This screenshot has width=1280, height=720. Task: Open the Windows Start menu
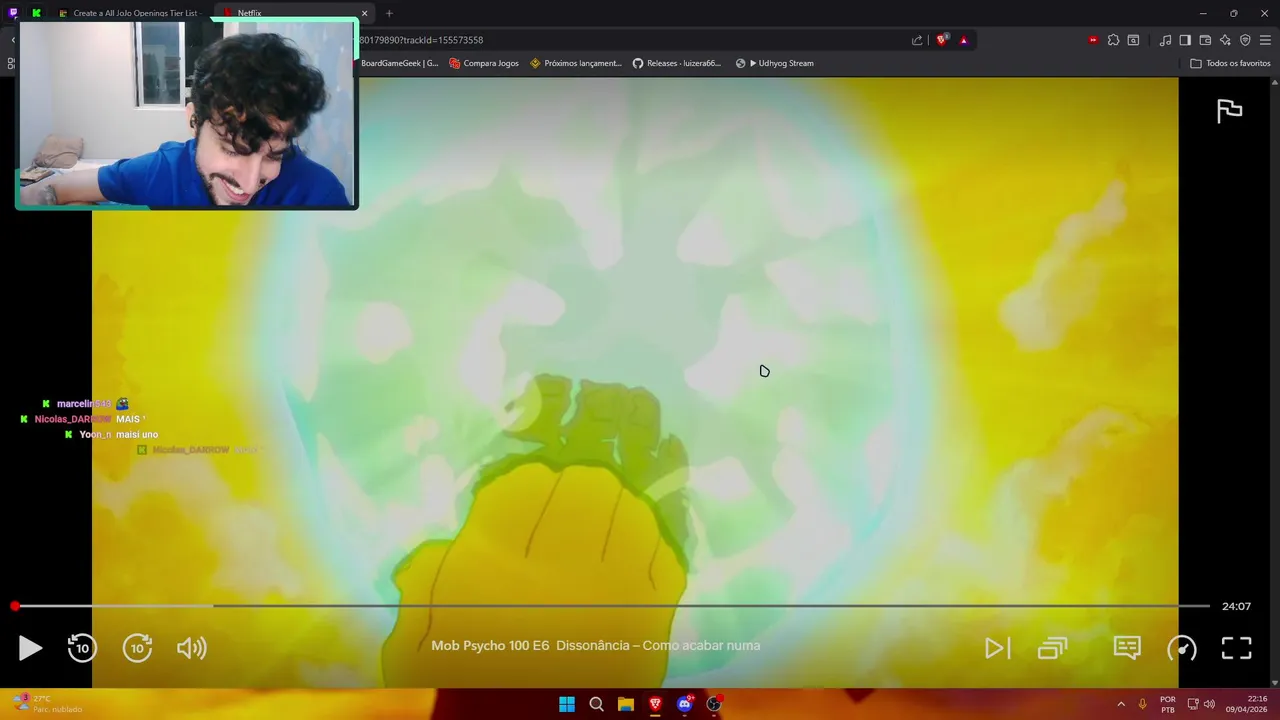tap(567, 704)
